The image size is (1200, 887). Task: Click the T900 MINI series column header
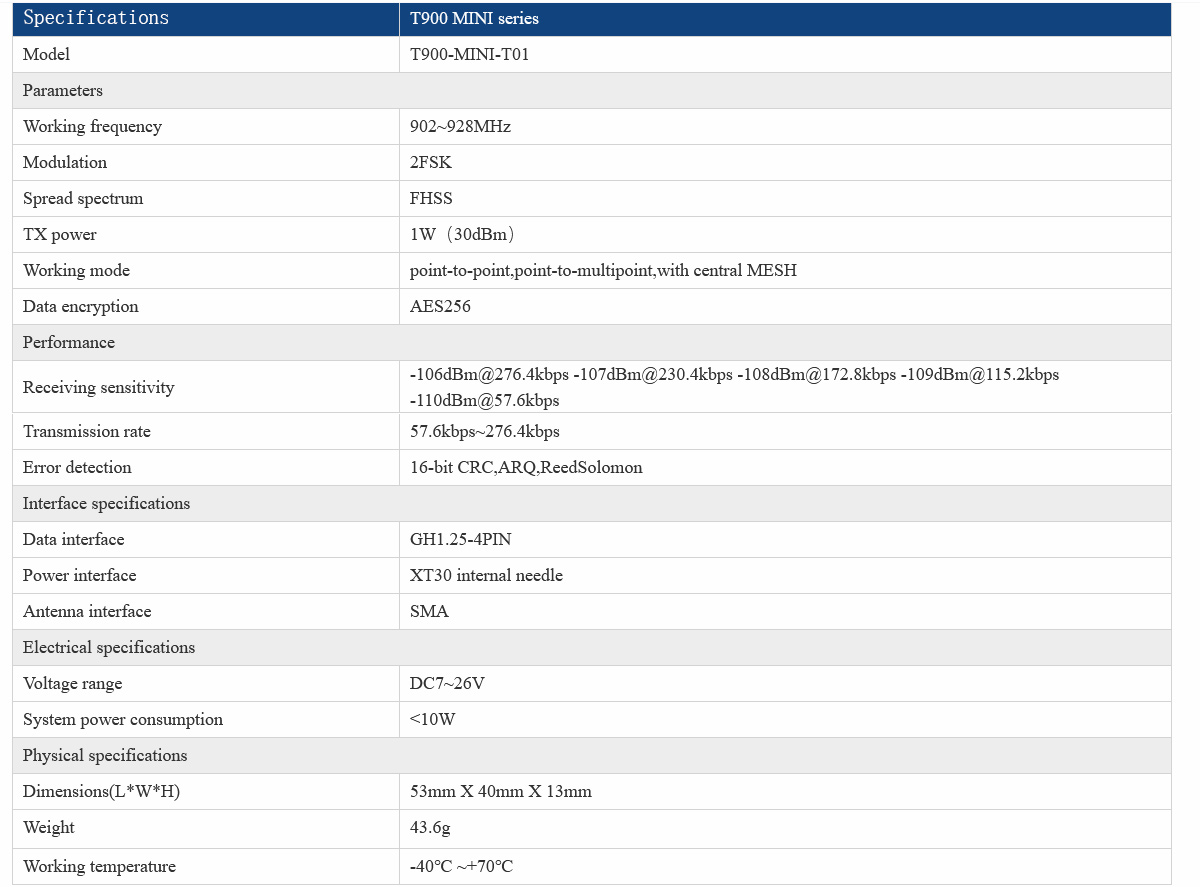tap(474, 19)
